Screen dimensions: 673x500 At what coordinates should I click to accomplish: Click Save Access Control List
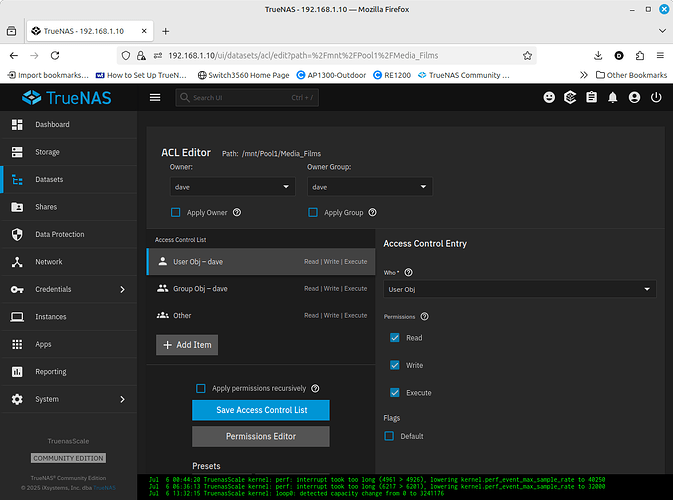click(261, 410)
